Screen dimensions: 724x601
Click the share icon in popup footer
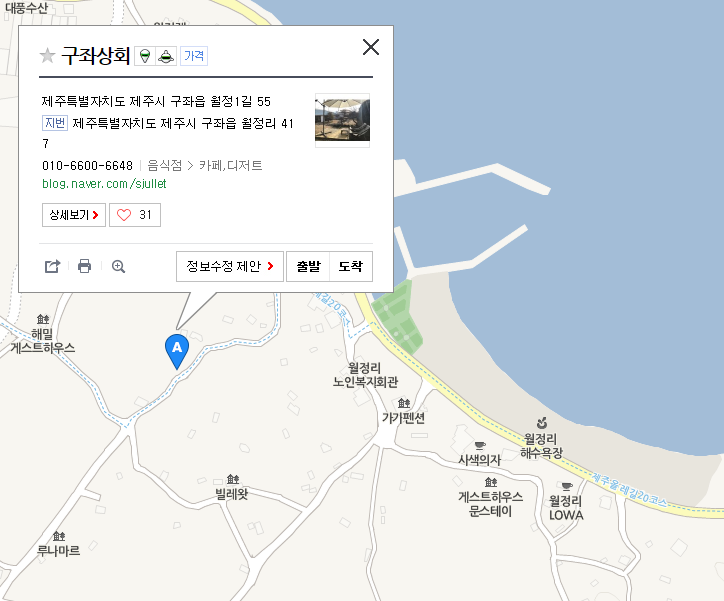pyautogui.click(x=52, y=266)
